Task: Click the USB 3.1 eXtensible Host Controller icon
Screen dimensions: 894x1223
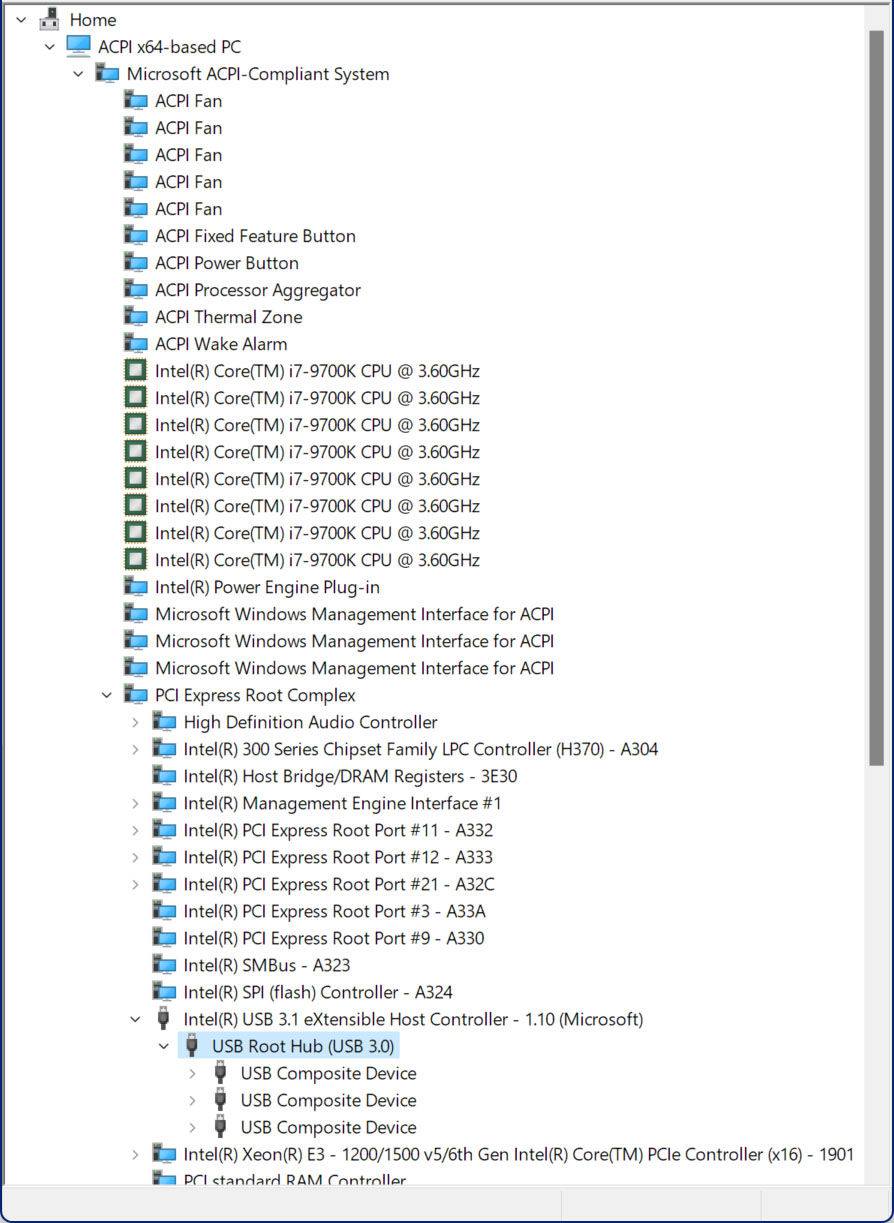Action: click(x=164, y=1019)
